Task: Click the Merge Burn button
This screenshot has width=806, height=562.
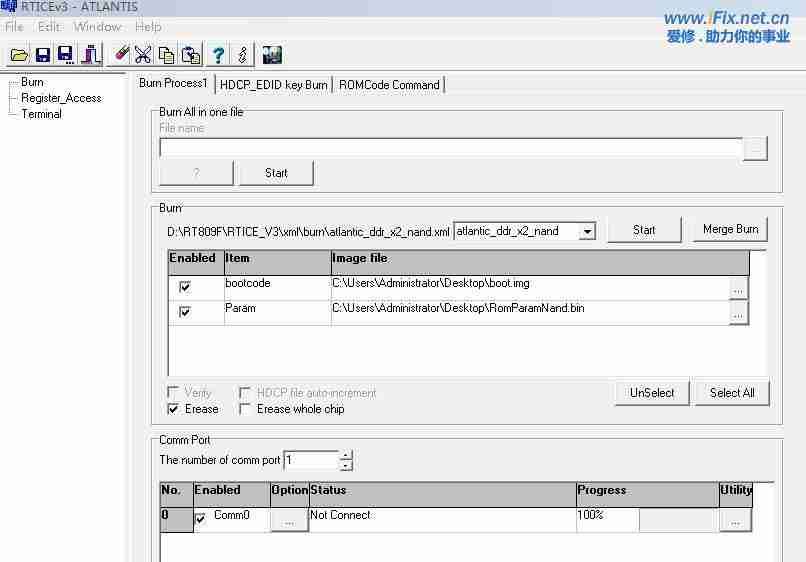Action: [730, 230]
